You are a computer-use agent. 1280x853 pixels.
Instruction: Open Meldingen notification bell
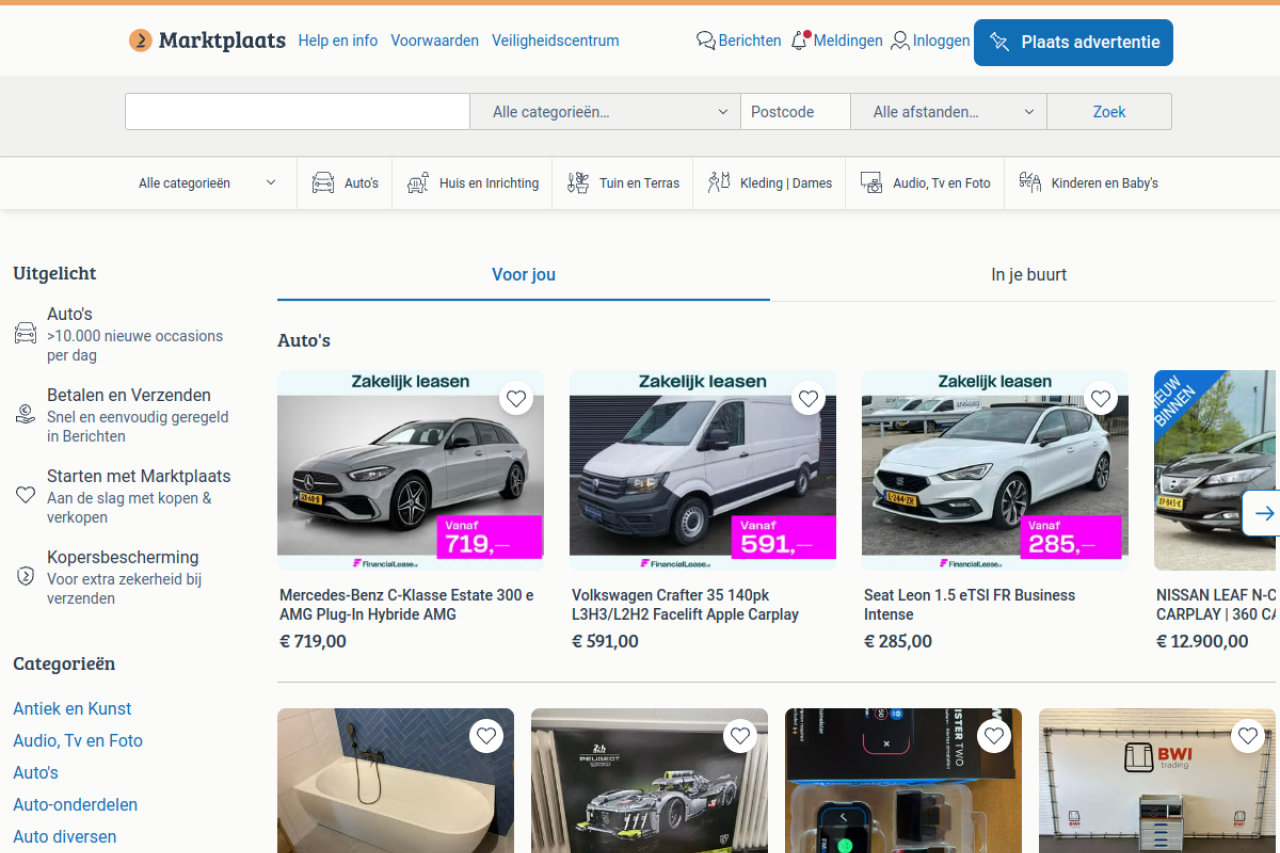click(799, 41)
